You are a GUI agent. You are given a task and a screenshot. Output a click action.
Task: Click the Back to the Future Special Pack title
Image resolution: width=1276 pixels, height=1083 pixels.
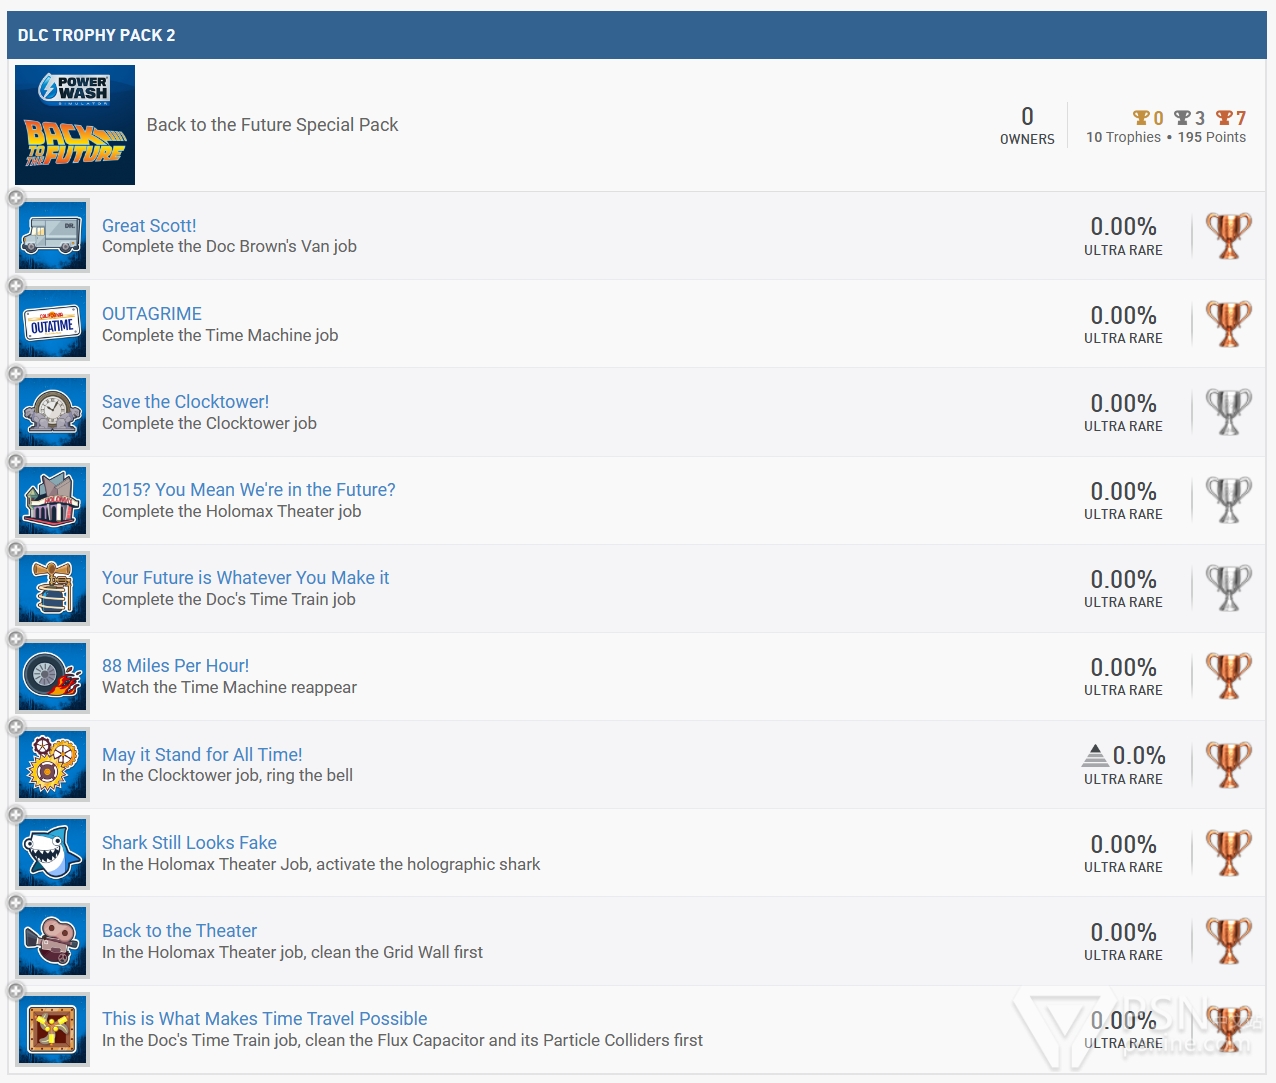[x=272, y=125]
